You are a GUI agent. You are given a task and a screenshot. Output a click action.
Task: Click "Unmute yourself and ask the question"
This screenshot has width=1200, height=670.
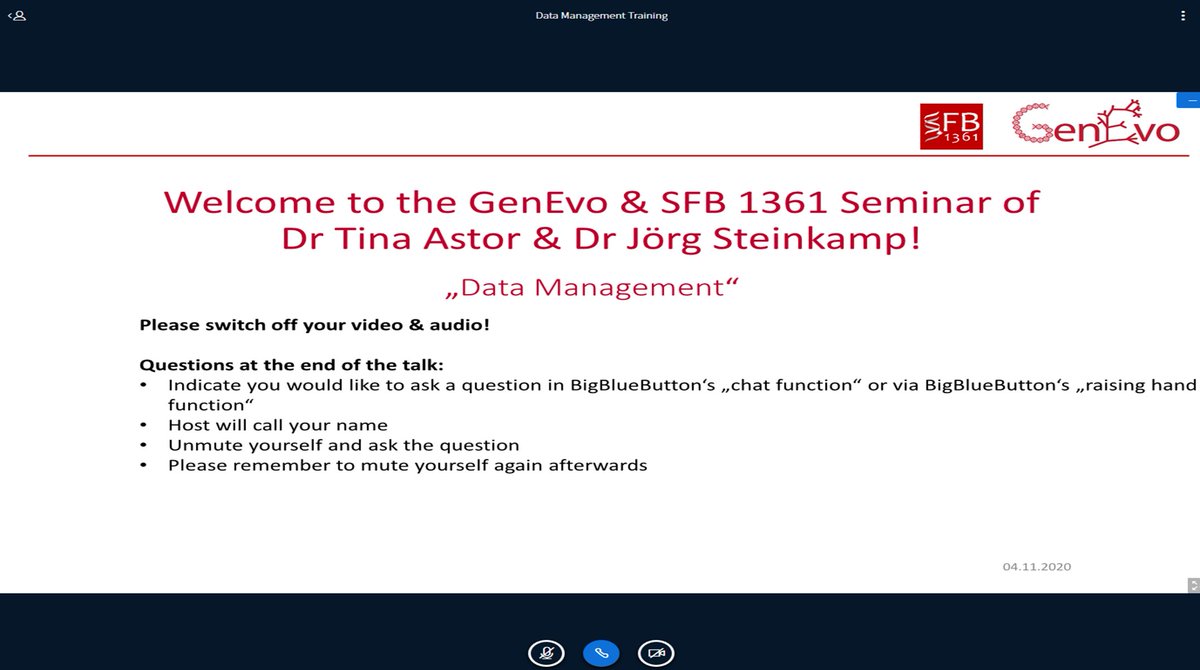(x=343, y=445)
